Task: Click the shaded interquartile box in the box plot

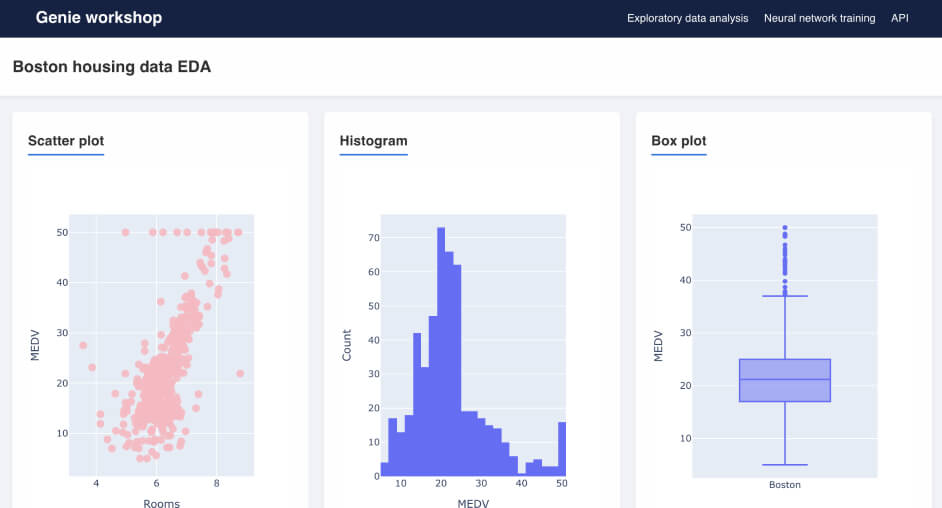Action: (785, 380)
